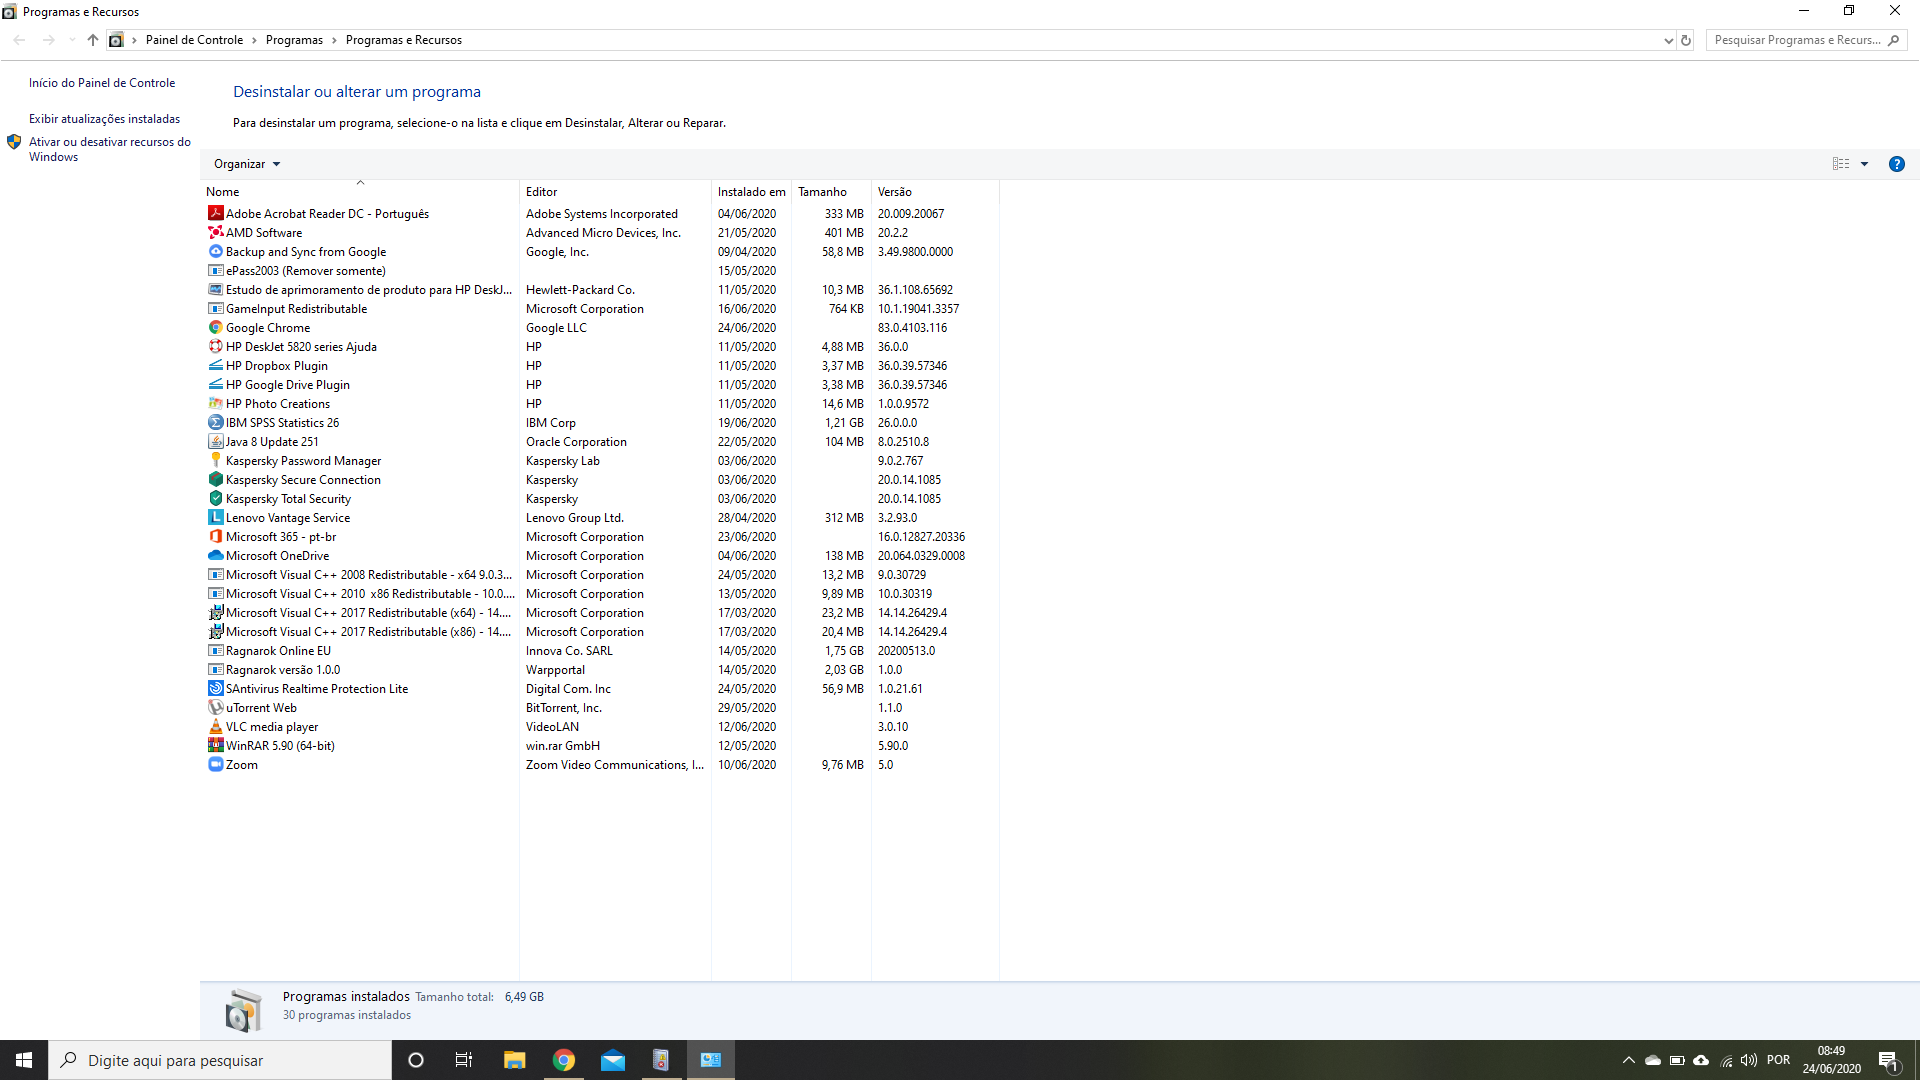Viewport: 1920px width, 1080px height.
Task: Click Painel de Controle in breadcrumb
Action: [194, 40]
